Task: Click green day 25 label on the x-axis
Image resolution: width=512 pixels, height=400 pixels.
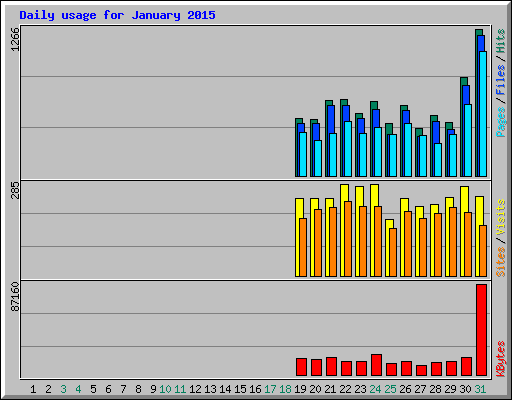Action: tap(390, 389)
